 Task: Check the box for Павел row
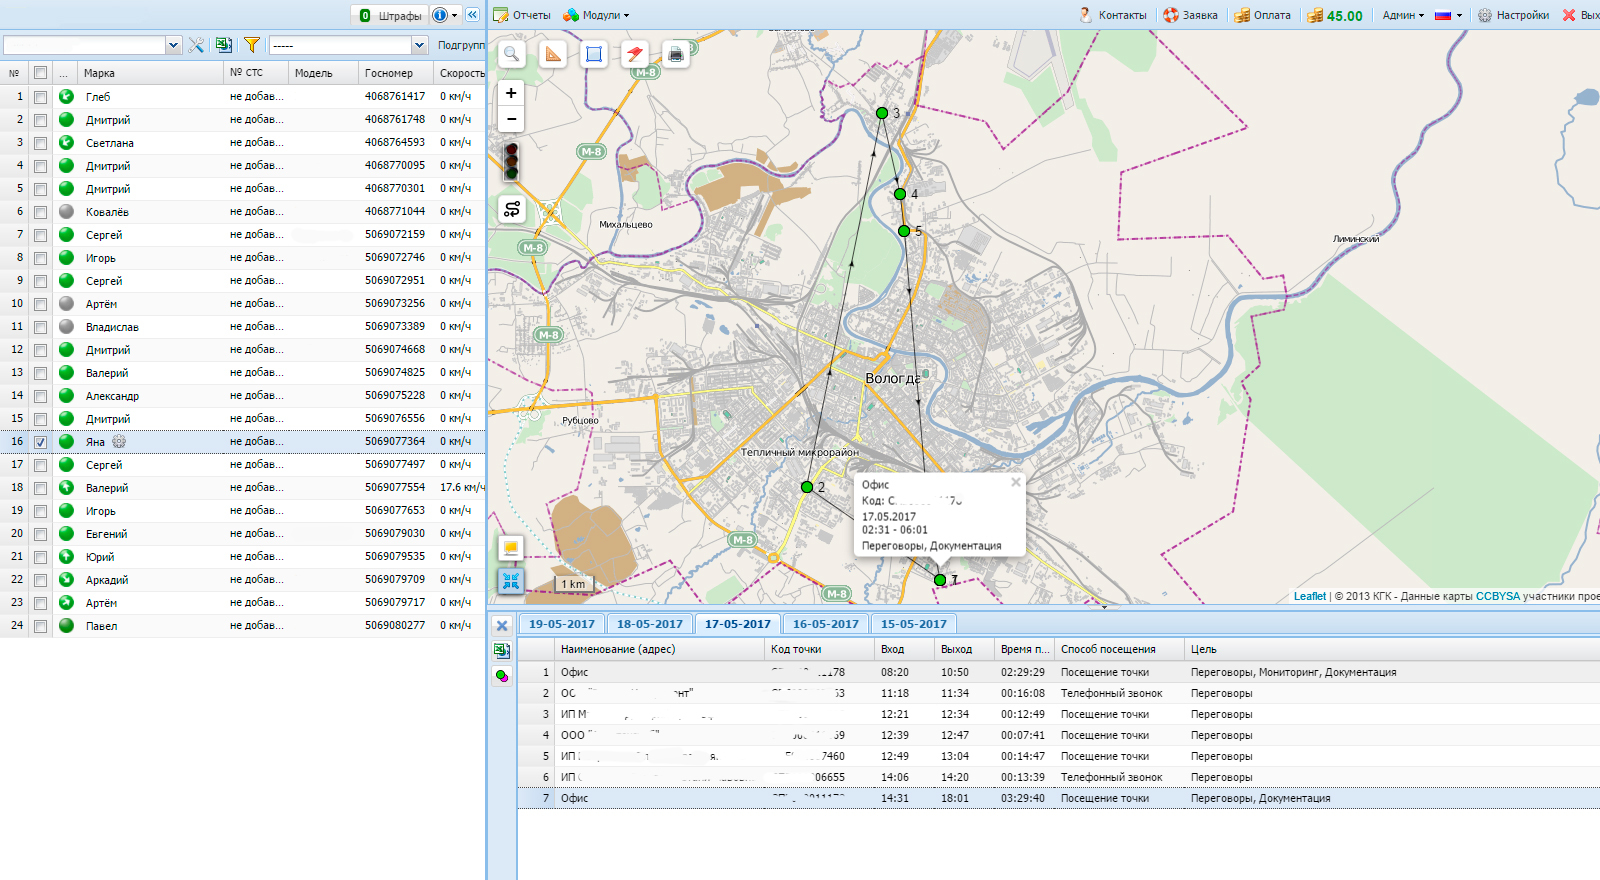pyautogui.click(x=40, y=626)
